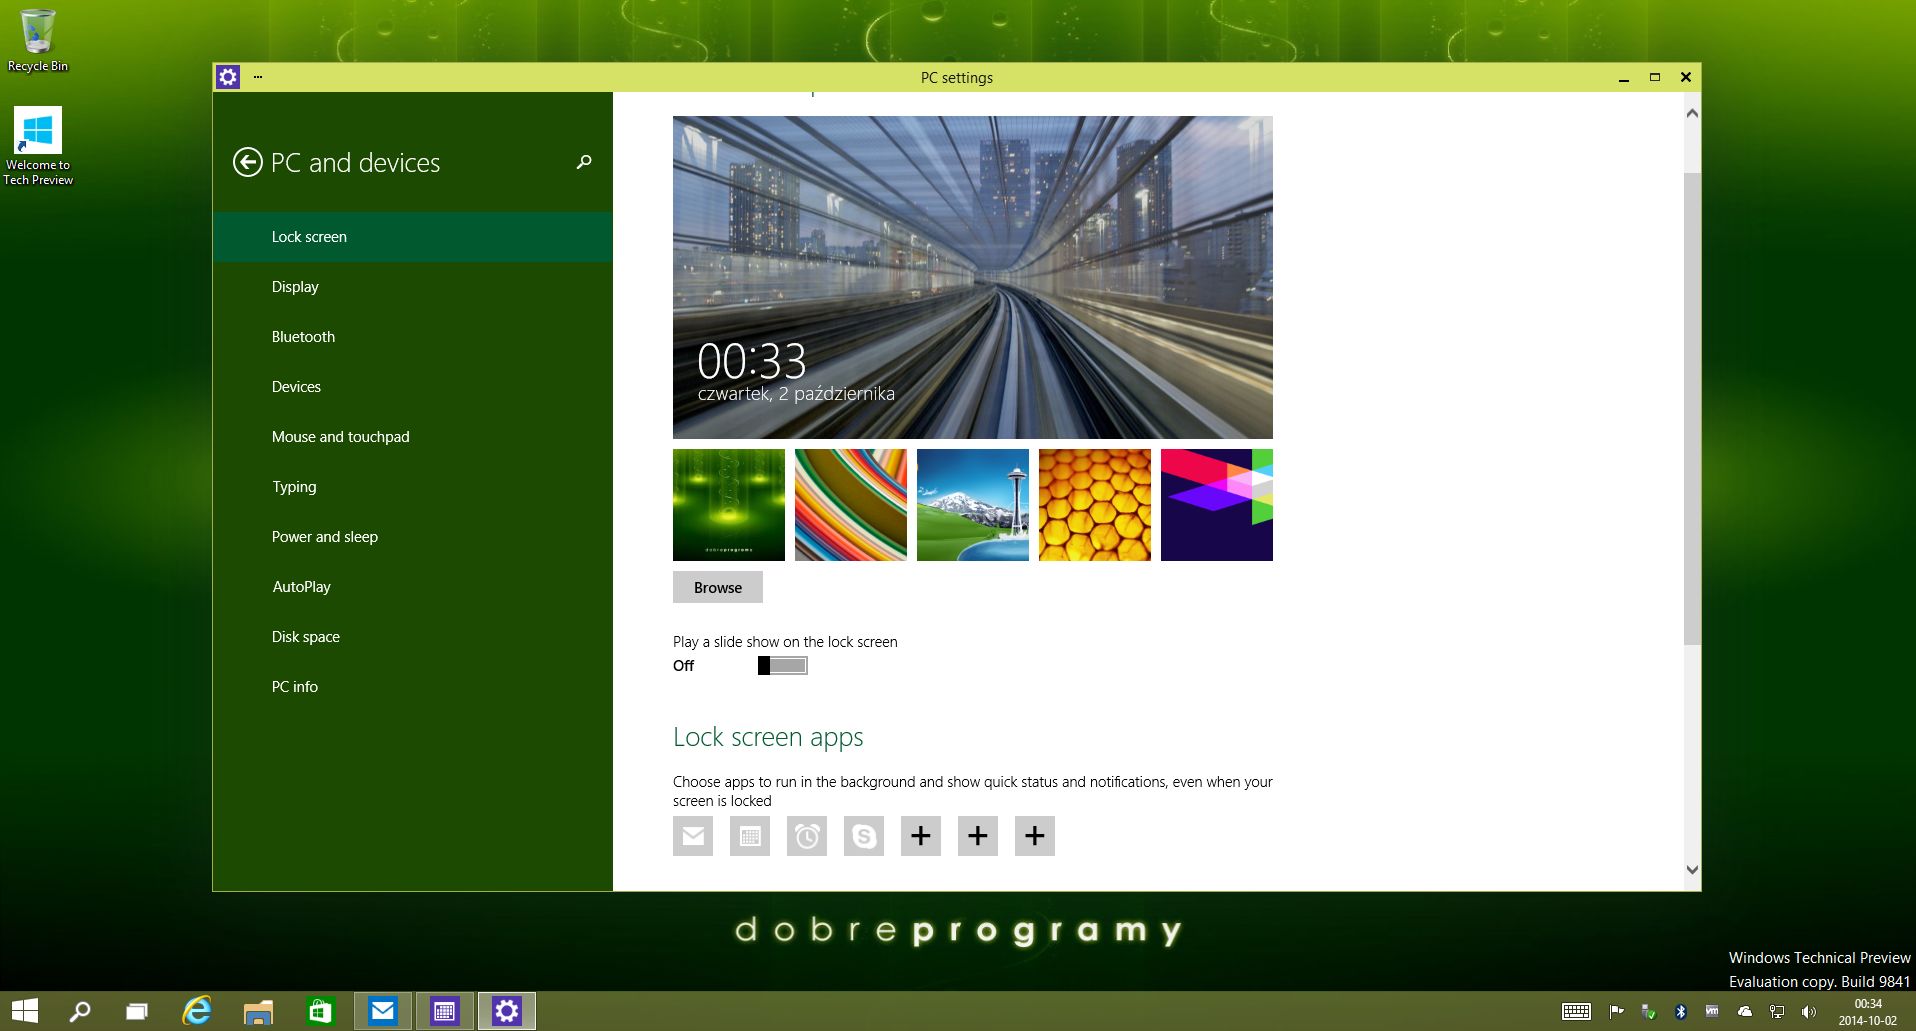
Task: Select the Recycle Bin desktop icon
Action: coord(38,41)
